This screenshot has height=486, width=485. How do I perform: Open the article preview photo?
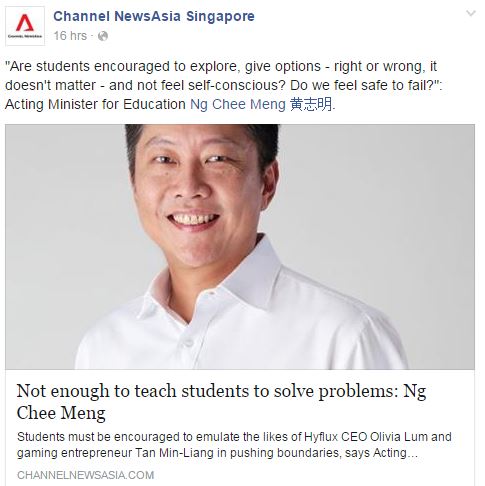pyautogui.click(x=240, y=247)
